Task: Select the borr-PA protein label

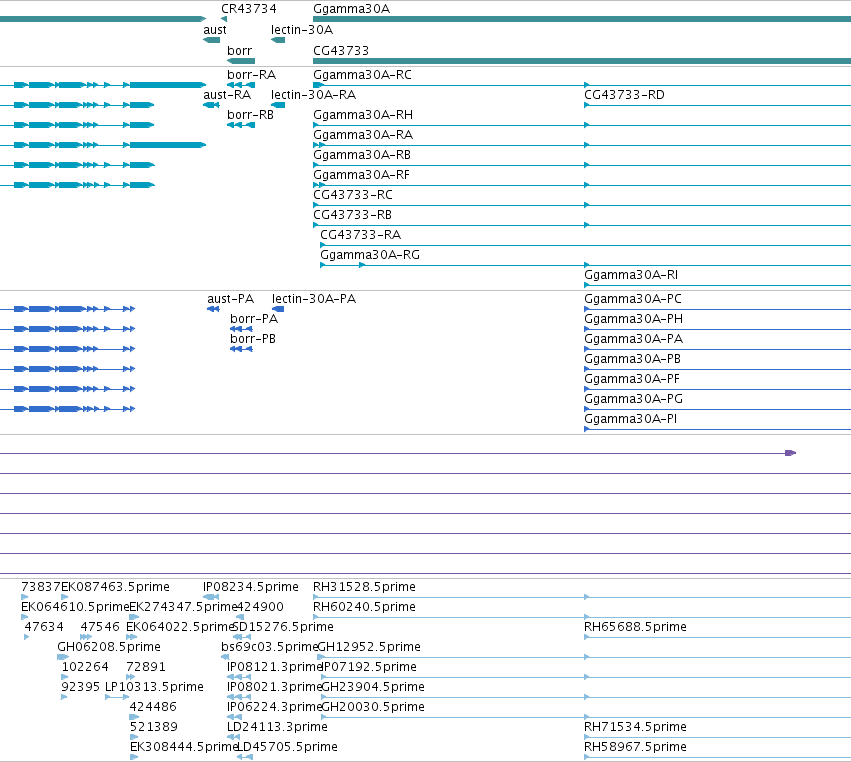Action: coord(254,319)
